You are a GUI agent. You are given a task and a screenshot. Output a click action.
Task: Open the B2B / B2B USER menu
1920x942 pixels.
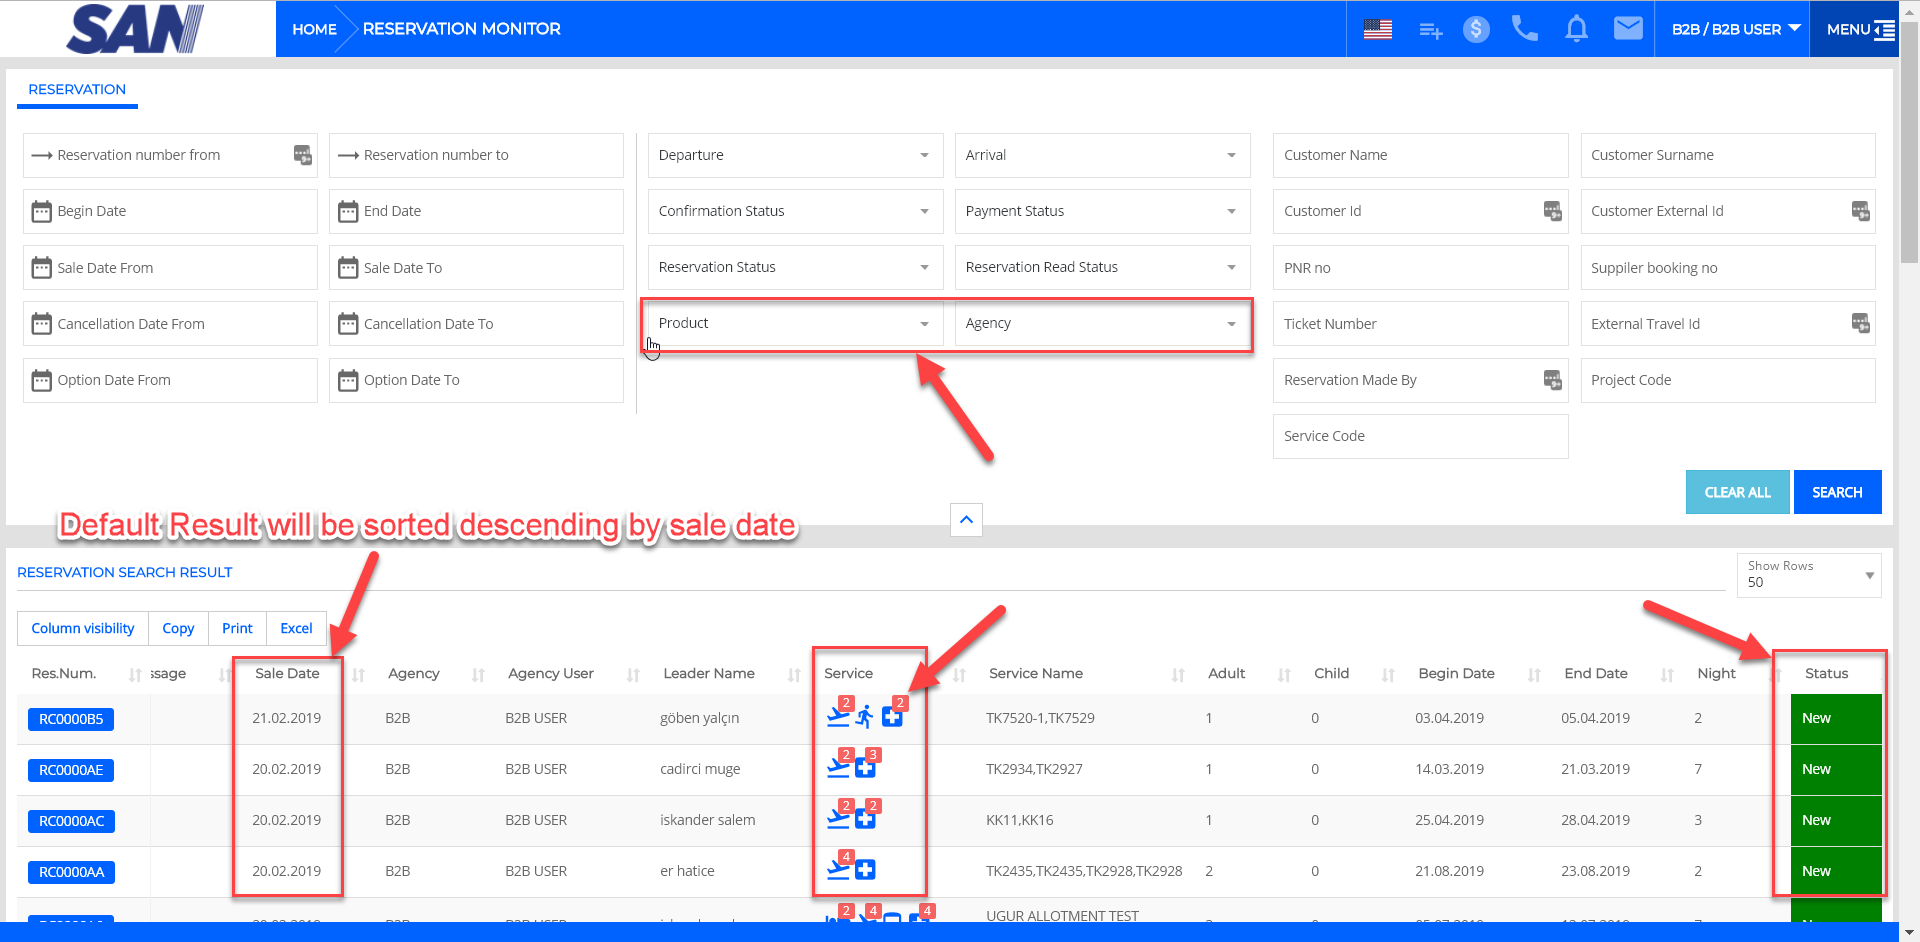pyautogui.click(x=1734, y=29)
